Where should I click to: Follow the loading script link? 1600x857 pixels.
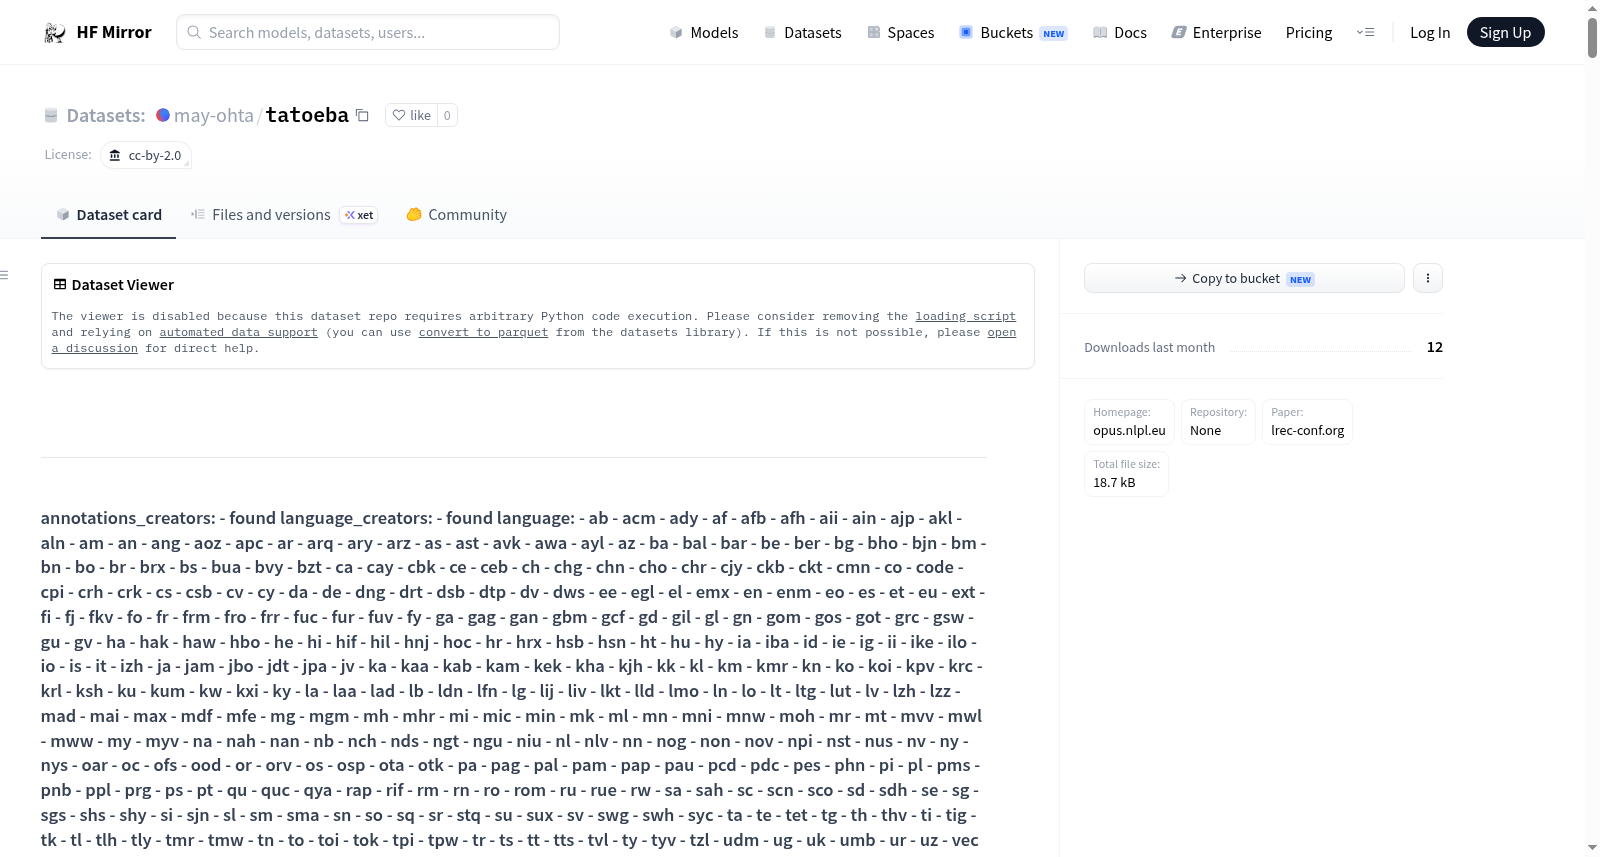point(965,316)
